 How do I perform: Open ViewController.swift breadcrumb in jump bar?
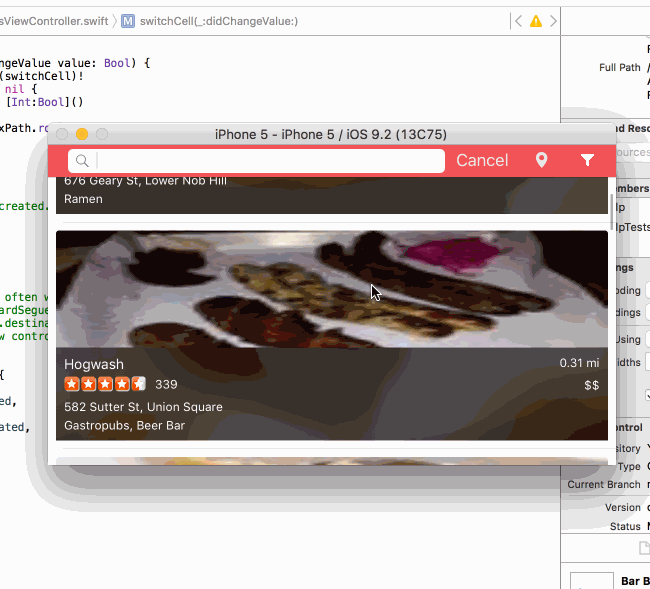[54, 21]
